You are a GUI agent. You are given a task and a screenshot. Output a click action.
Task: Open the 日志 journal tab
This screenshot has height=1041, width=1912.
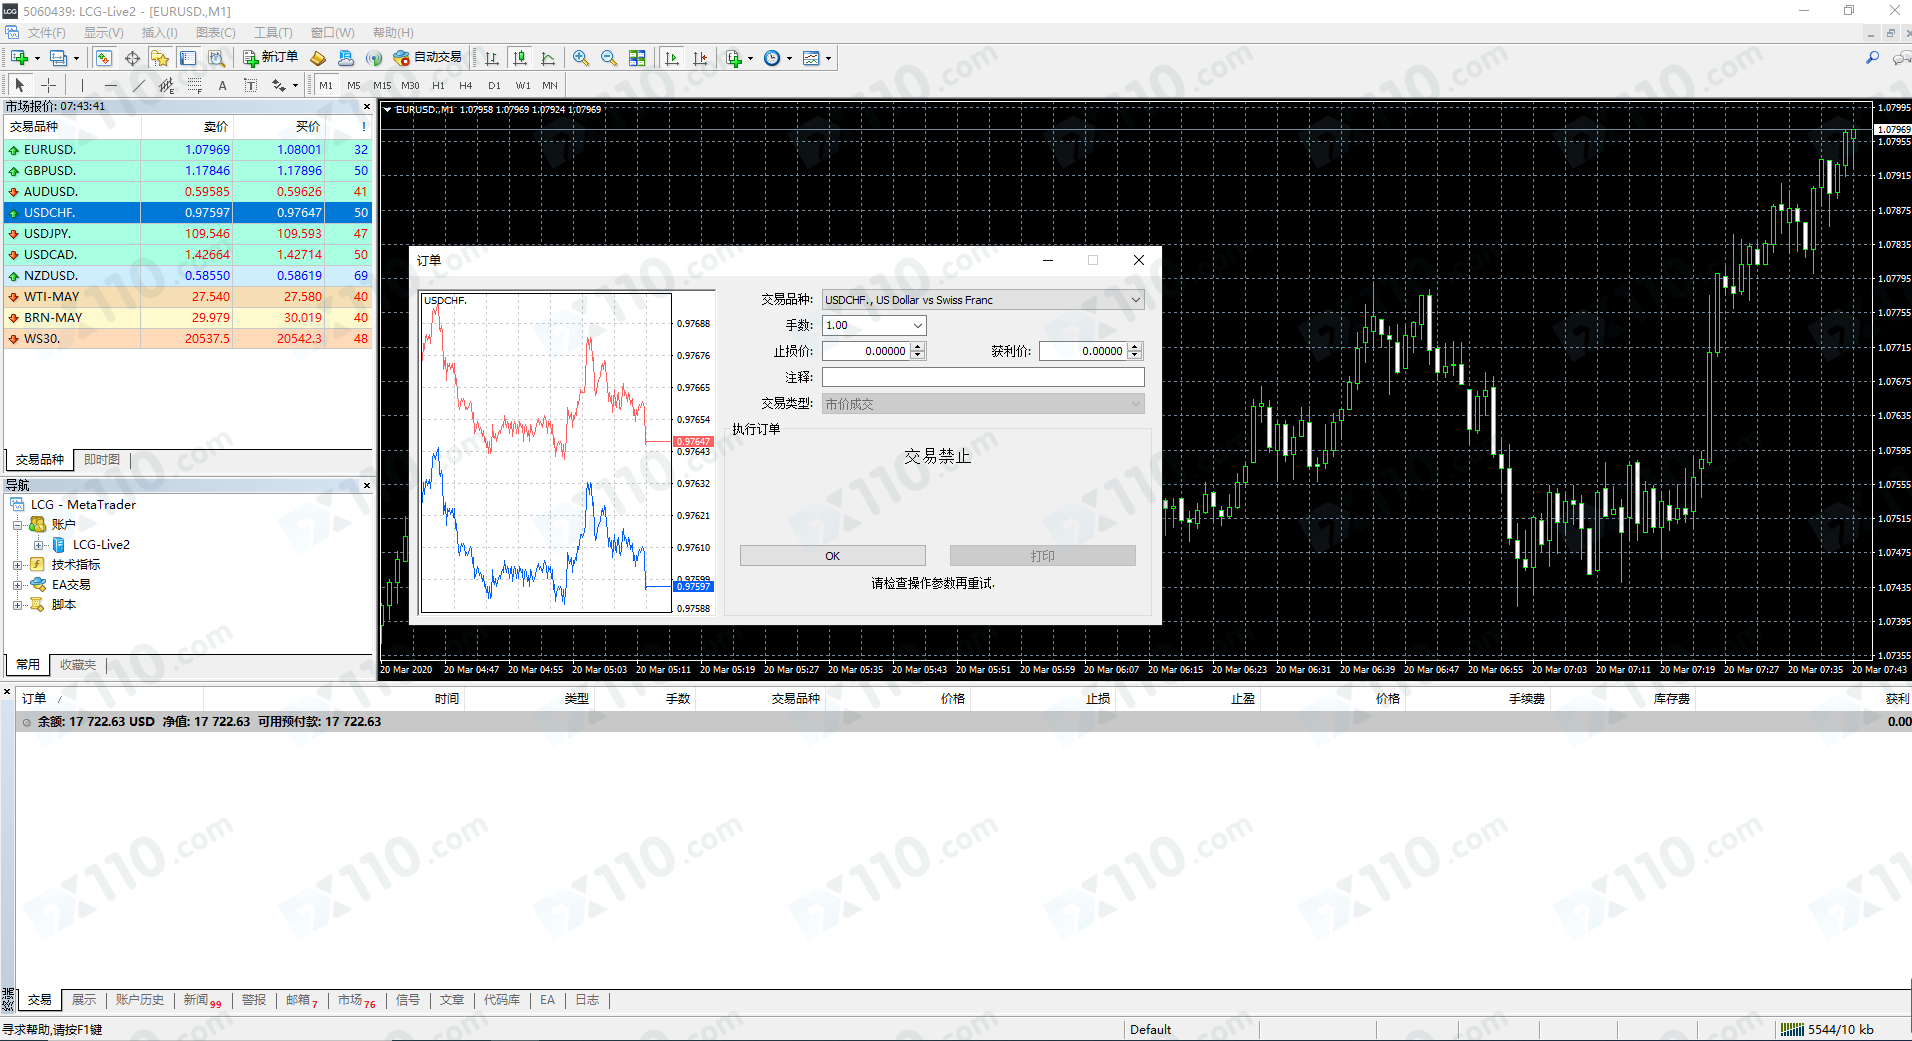[587, 1000]
